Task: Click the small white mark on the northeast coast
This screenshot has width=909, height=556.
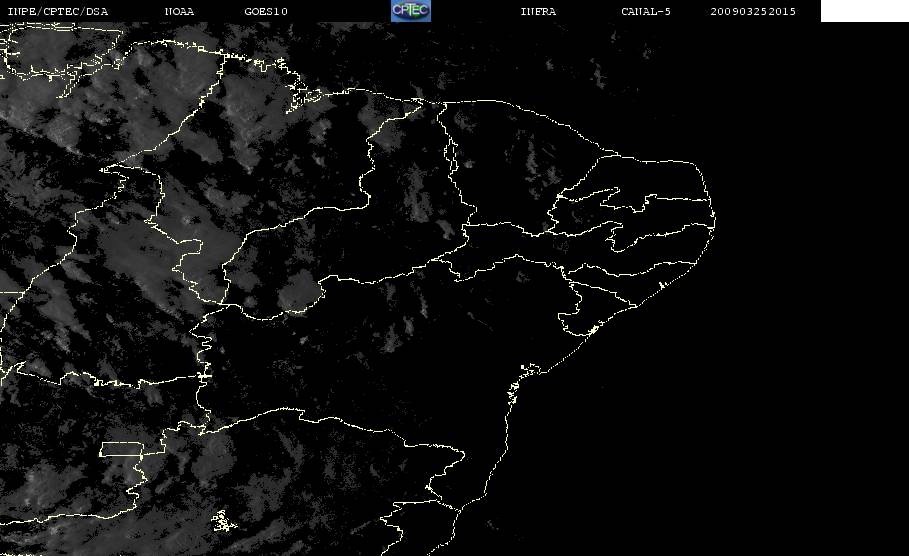Action: pos(662,285)
